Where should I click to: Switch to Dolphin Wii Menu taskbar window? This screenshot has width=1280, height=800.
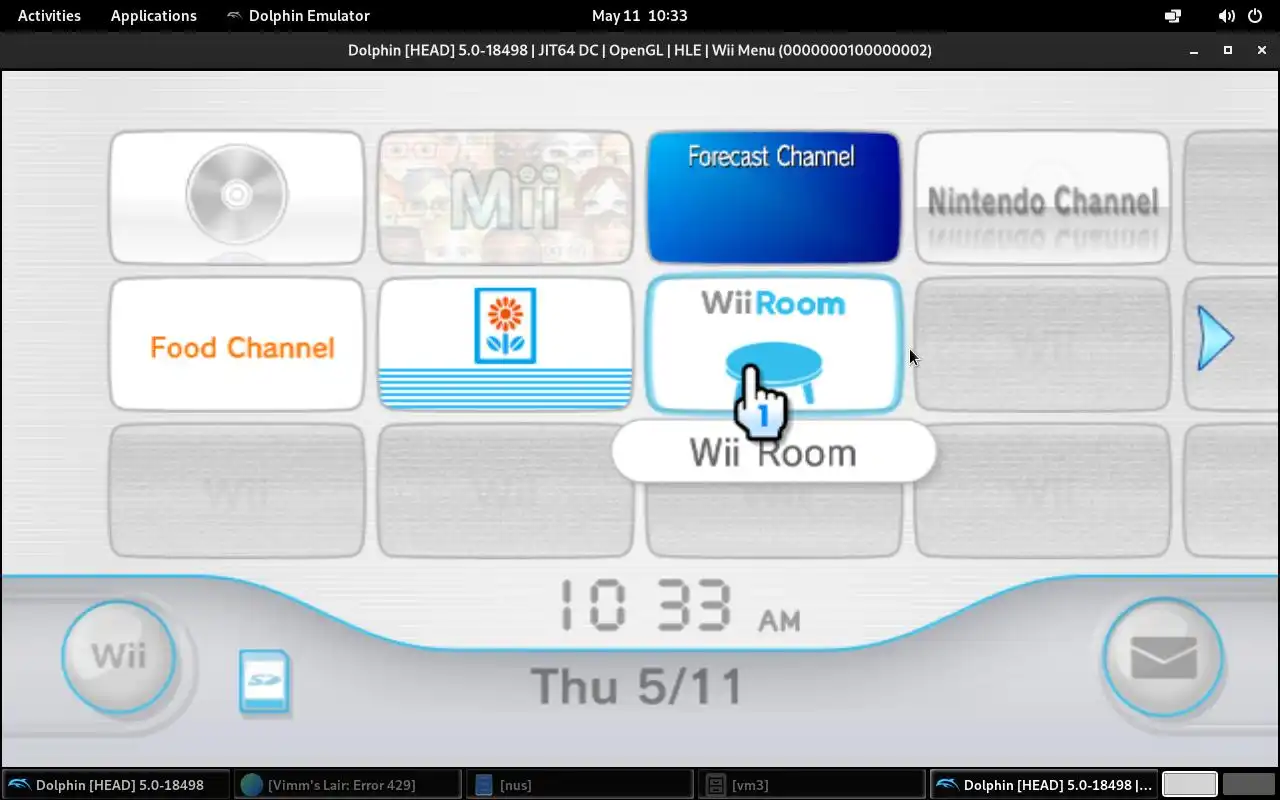(x=1044, y=785)
